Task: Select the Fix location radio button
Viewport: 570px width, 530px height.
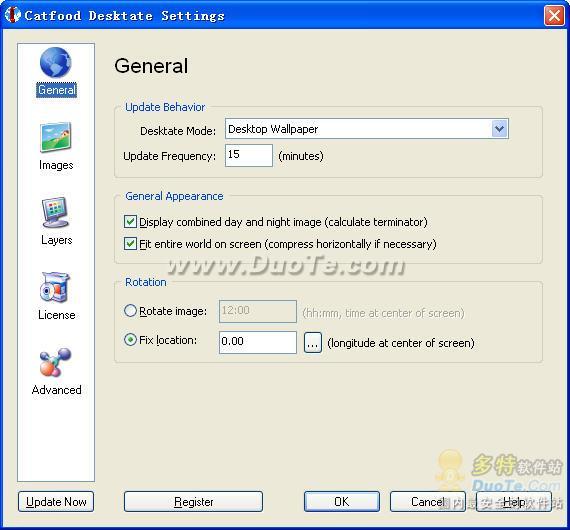Action: [x=130, y=340]
